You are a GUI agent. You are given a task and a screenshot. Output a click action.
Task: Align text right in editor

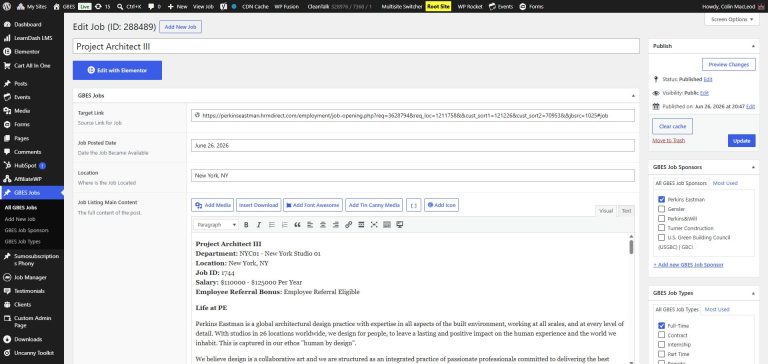(x=336, y=225)
